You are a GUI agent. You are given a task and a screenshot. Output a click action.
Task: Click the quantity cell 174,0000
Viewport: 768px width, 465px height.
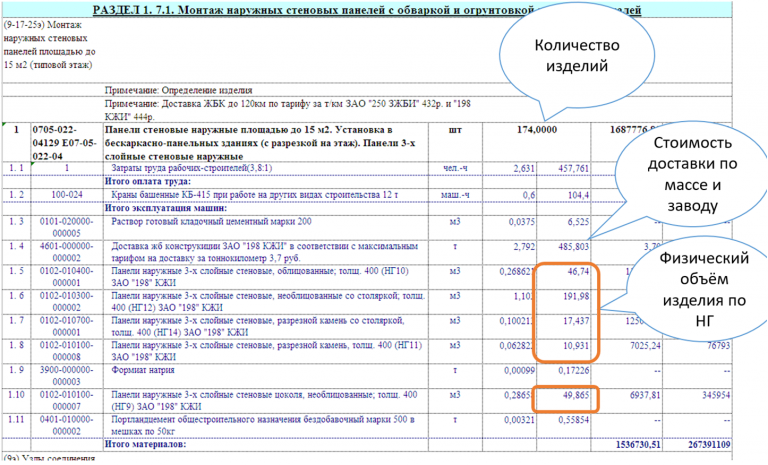coord(537,130)
